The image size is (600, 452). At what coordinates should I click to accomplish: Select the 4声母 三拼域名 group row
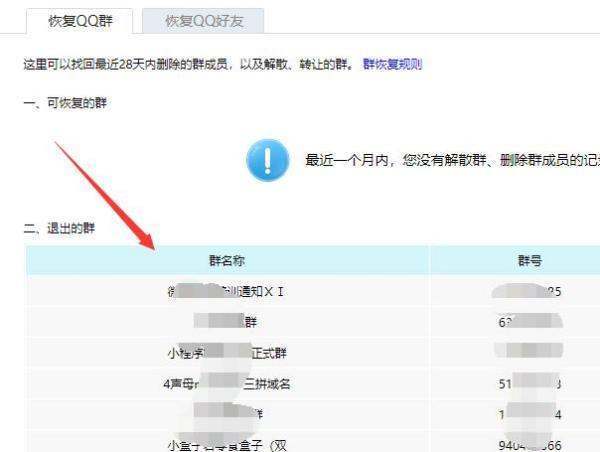[x=227, y=383]
